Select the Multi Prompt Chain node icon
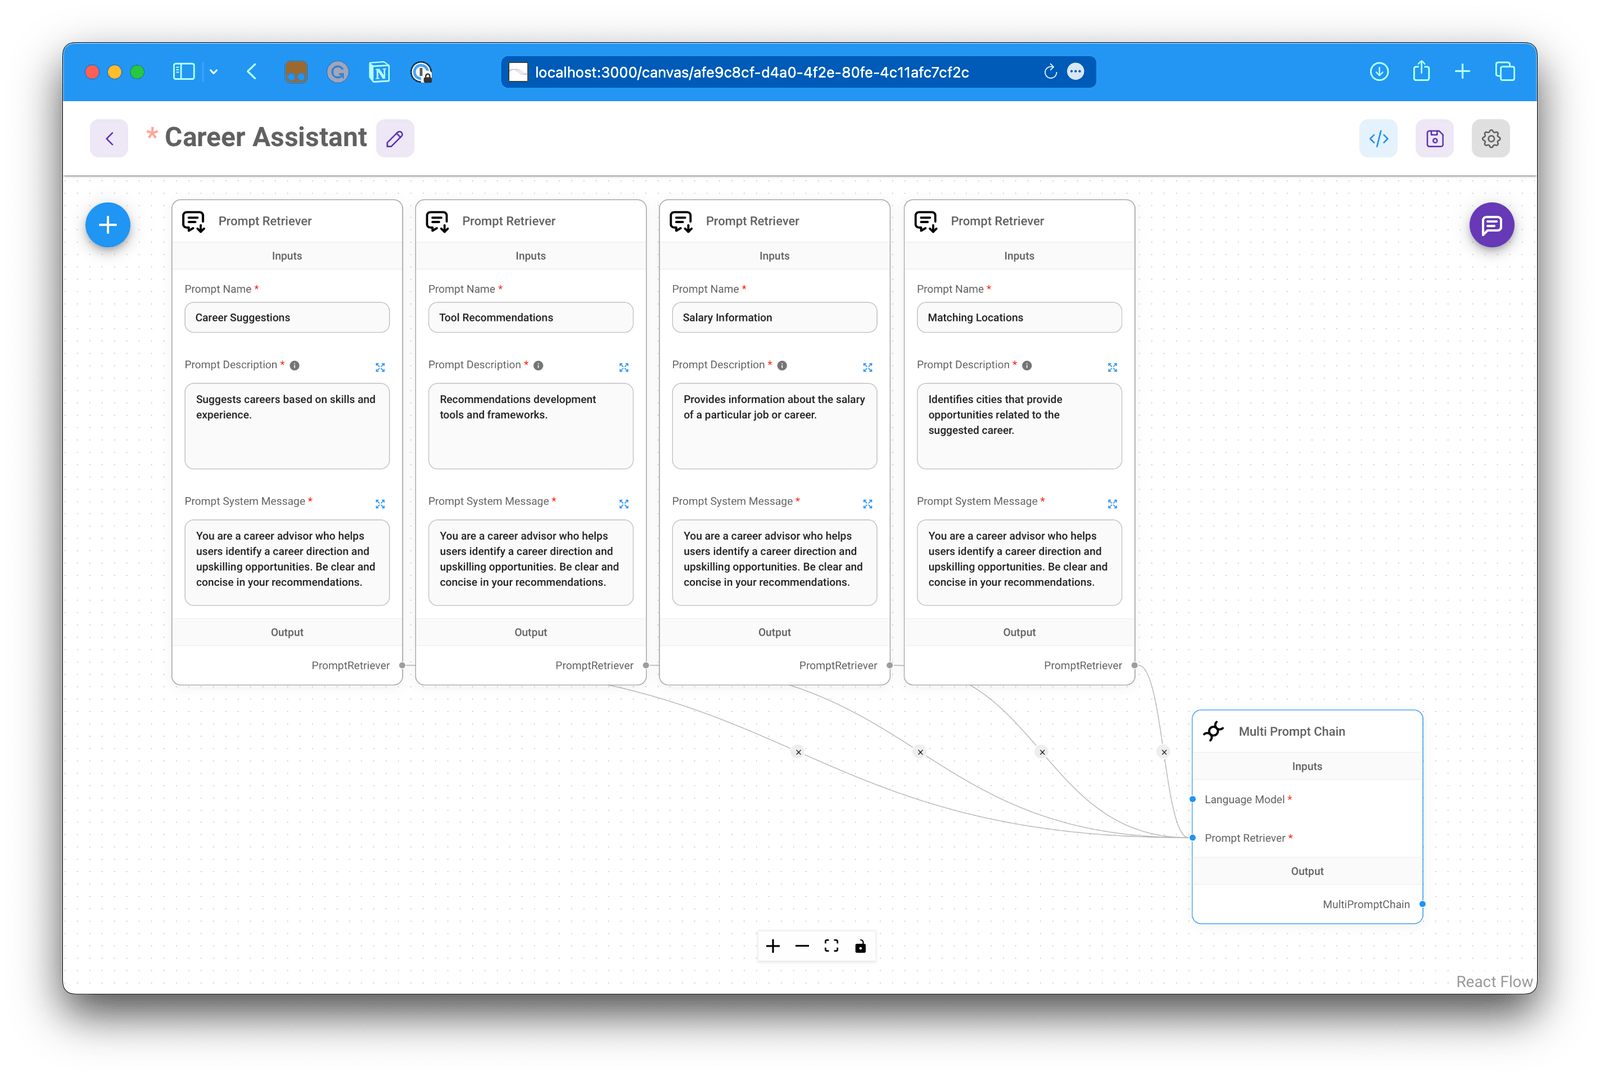 point(1214,731)
